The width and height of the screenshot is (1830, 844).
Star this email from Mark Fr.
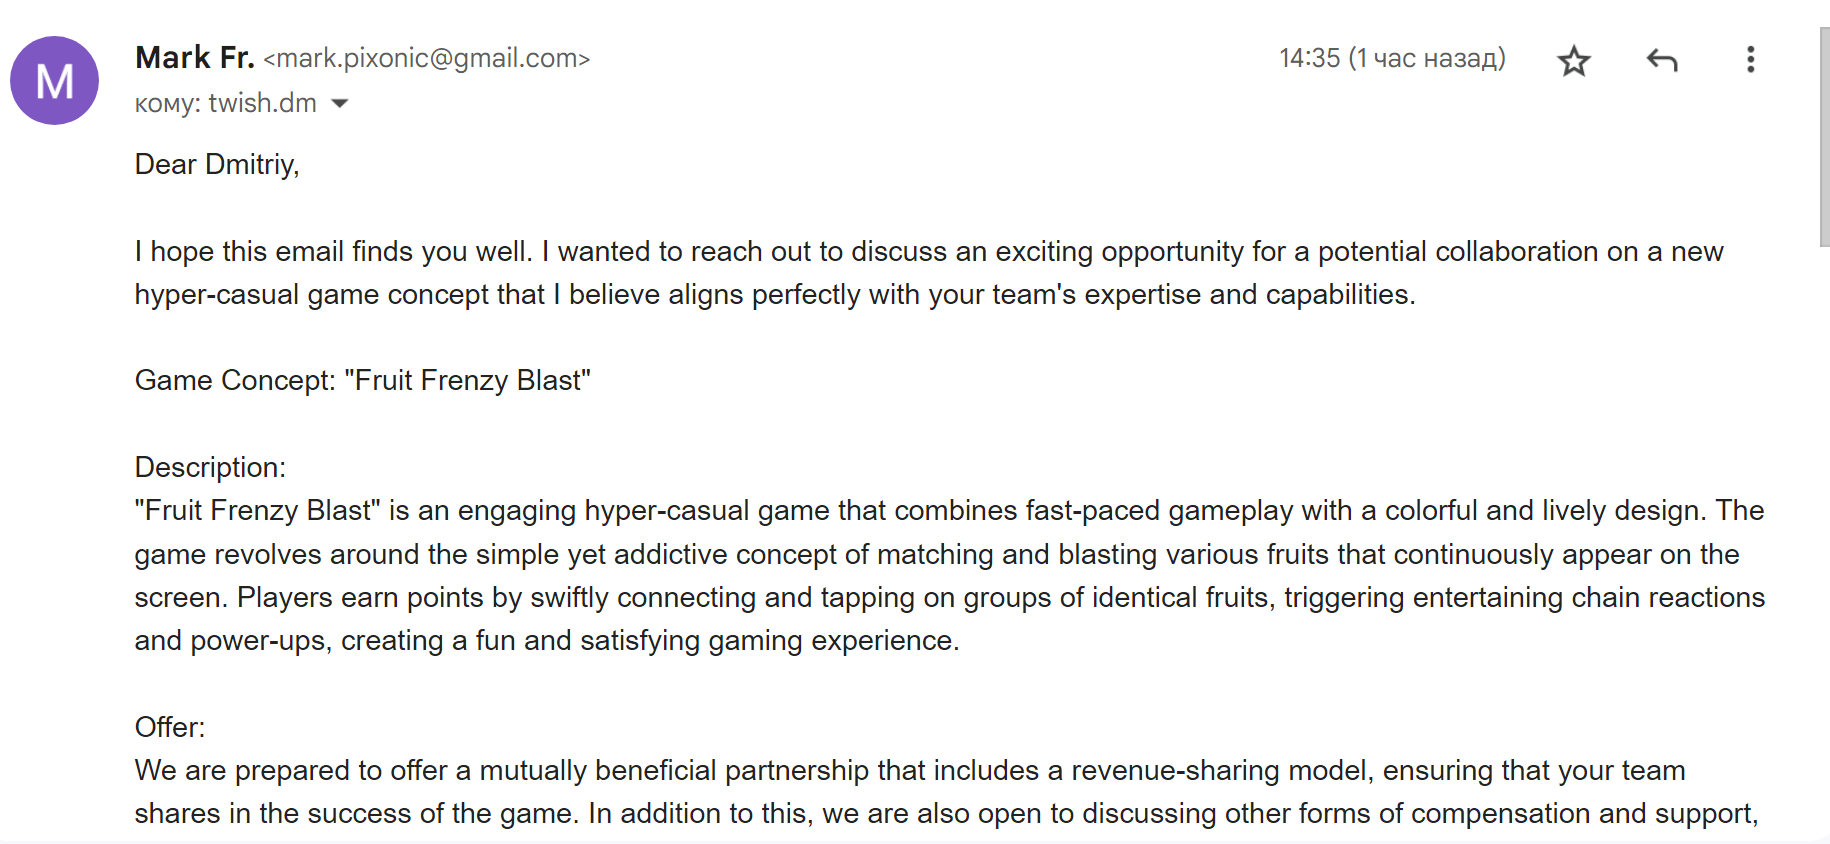click(x=1574, y=61)
